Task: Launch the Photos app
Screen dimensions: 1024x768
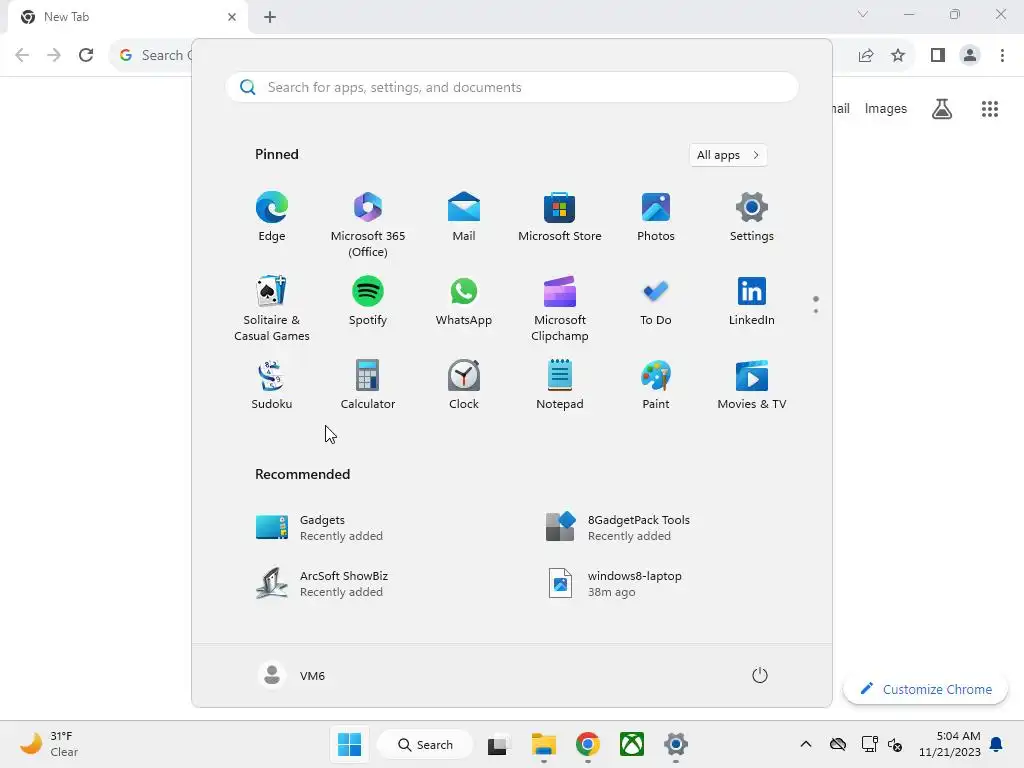Action: pos(656,217)
